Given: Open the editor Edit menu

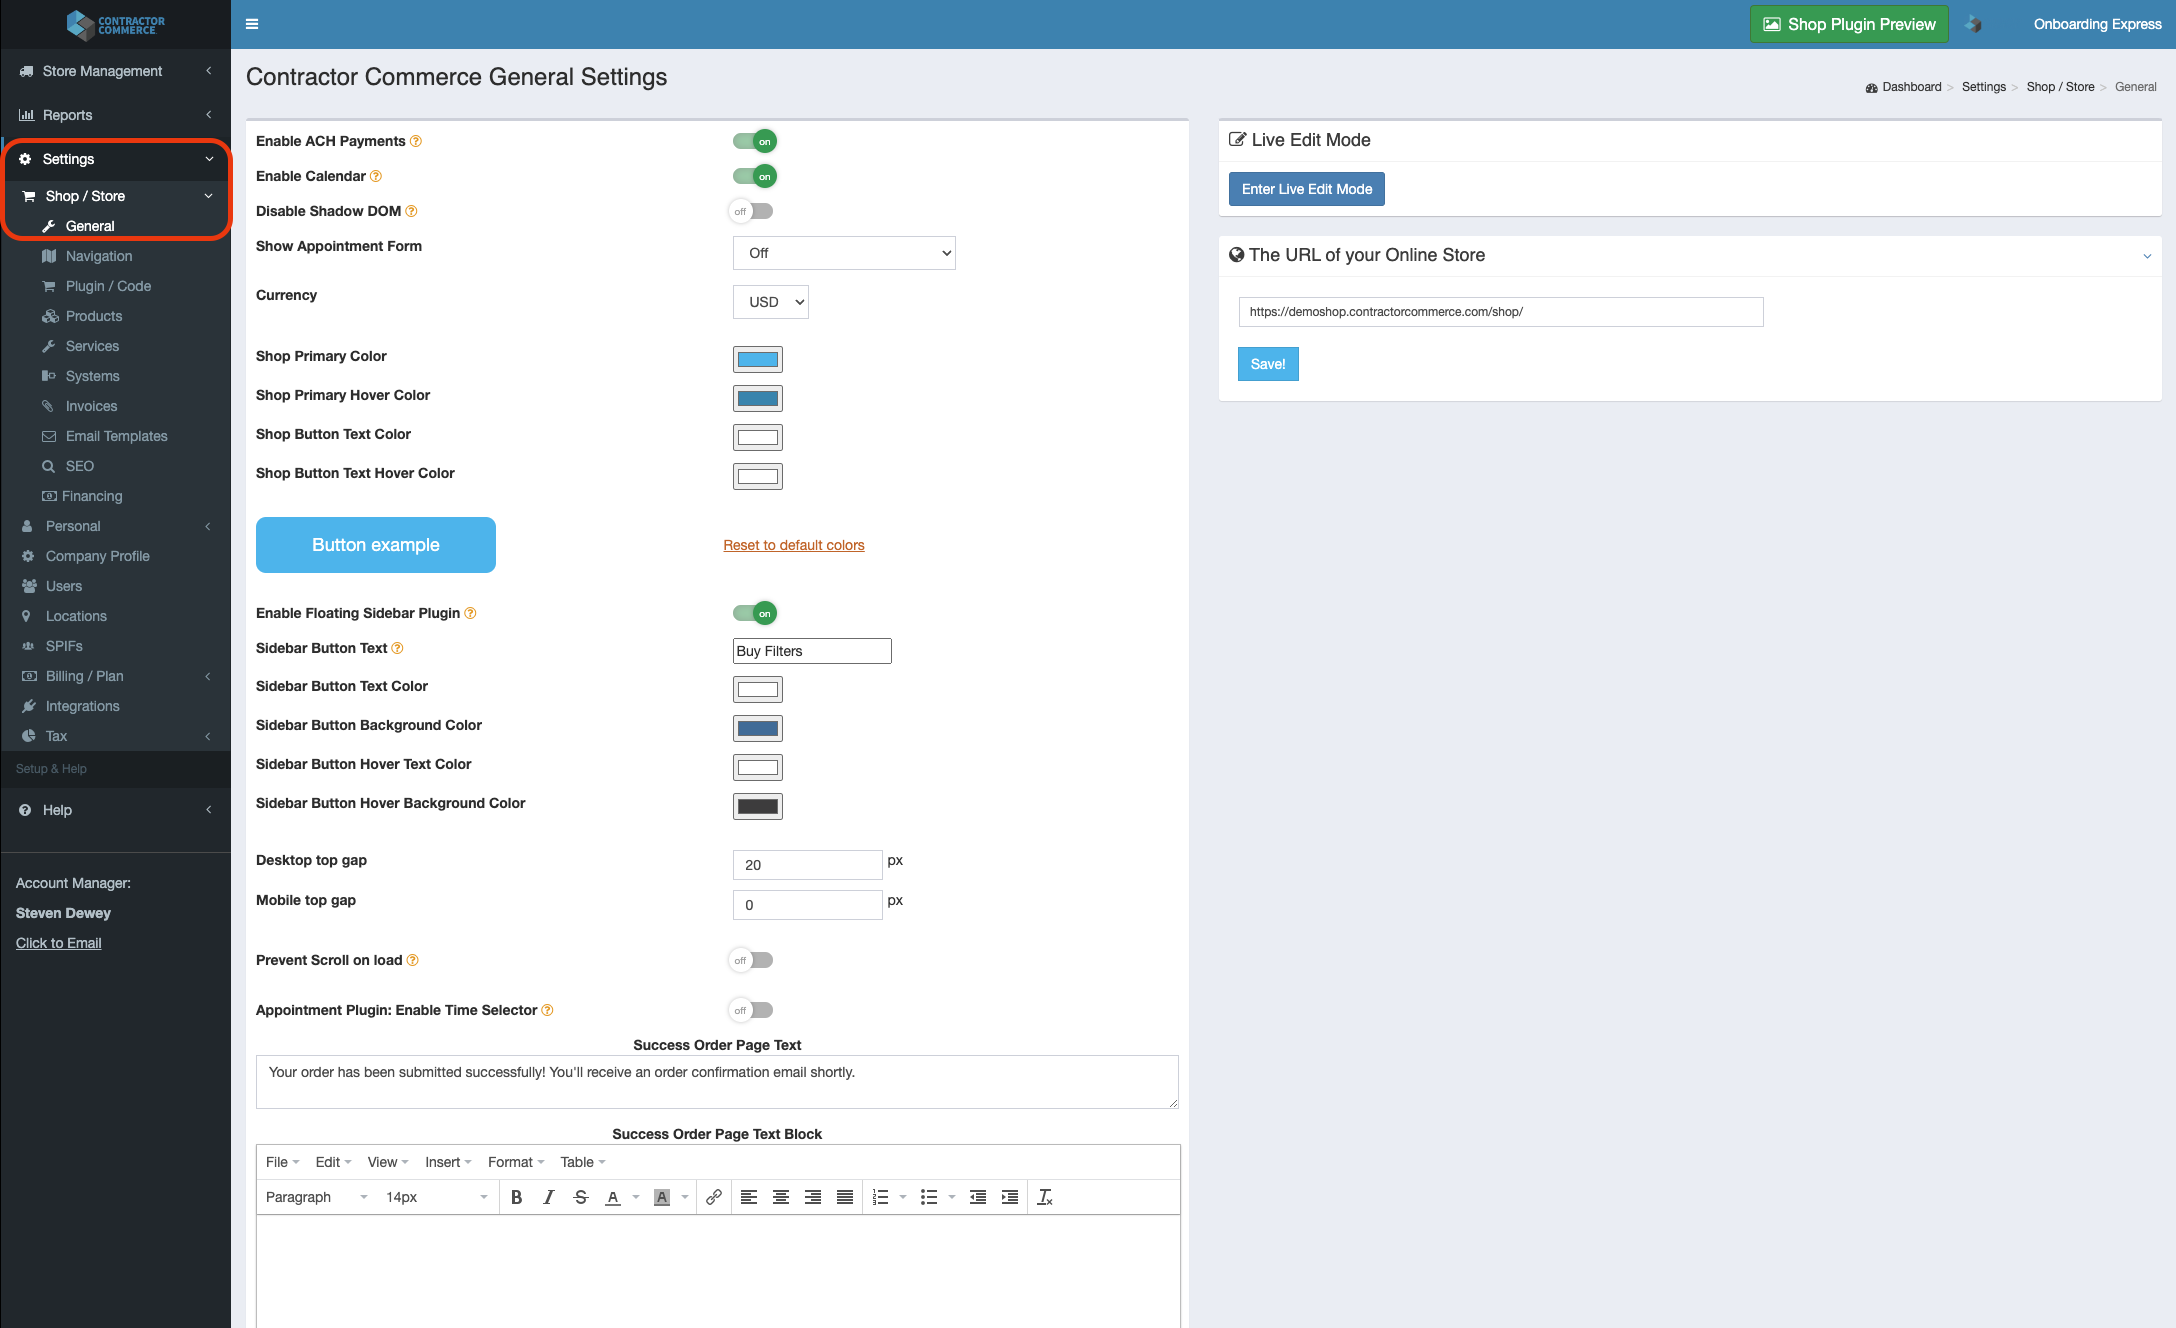Looking at the screenshot, I should (333, 1162).
